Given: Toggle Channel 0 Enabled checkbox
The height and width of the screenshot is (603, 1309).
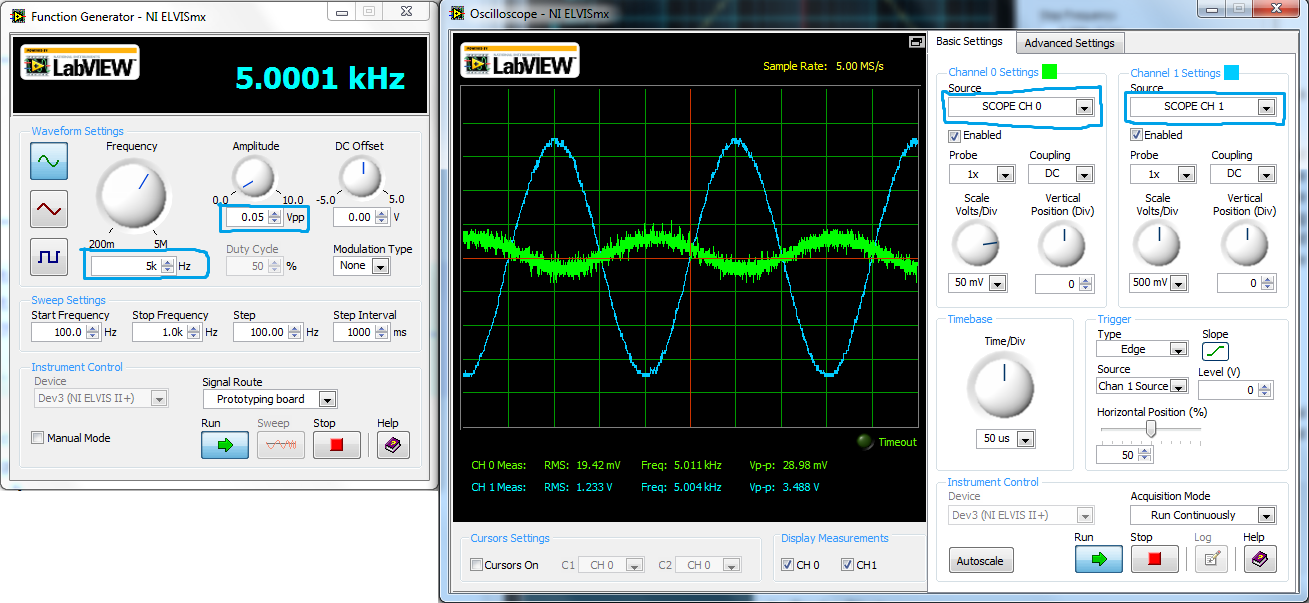Looking at the screenshot, I should click(955, 135).
